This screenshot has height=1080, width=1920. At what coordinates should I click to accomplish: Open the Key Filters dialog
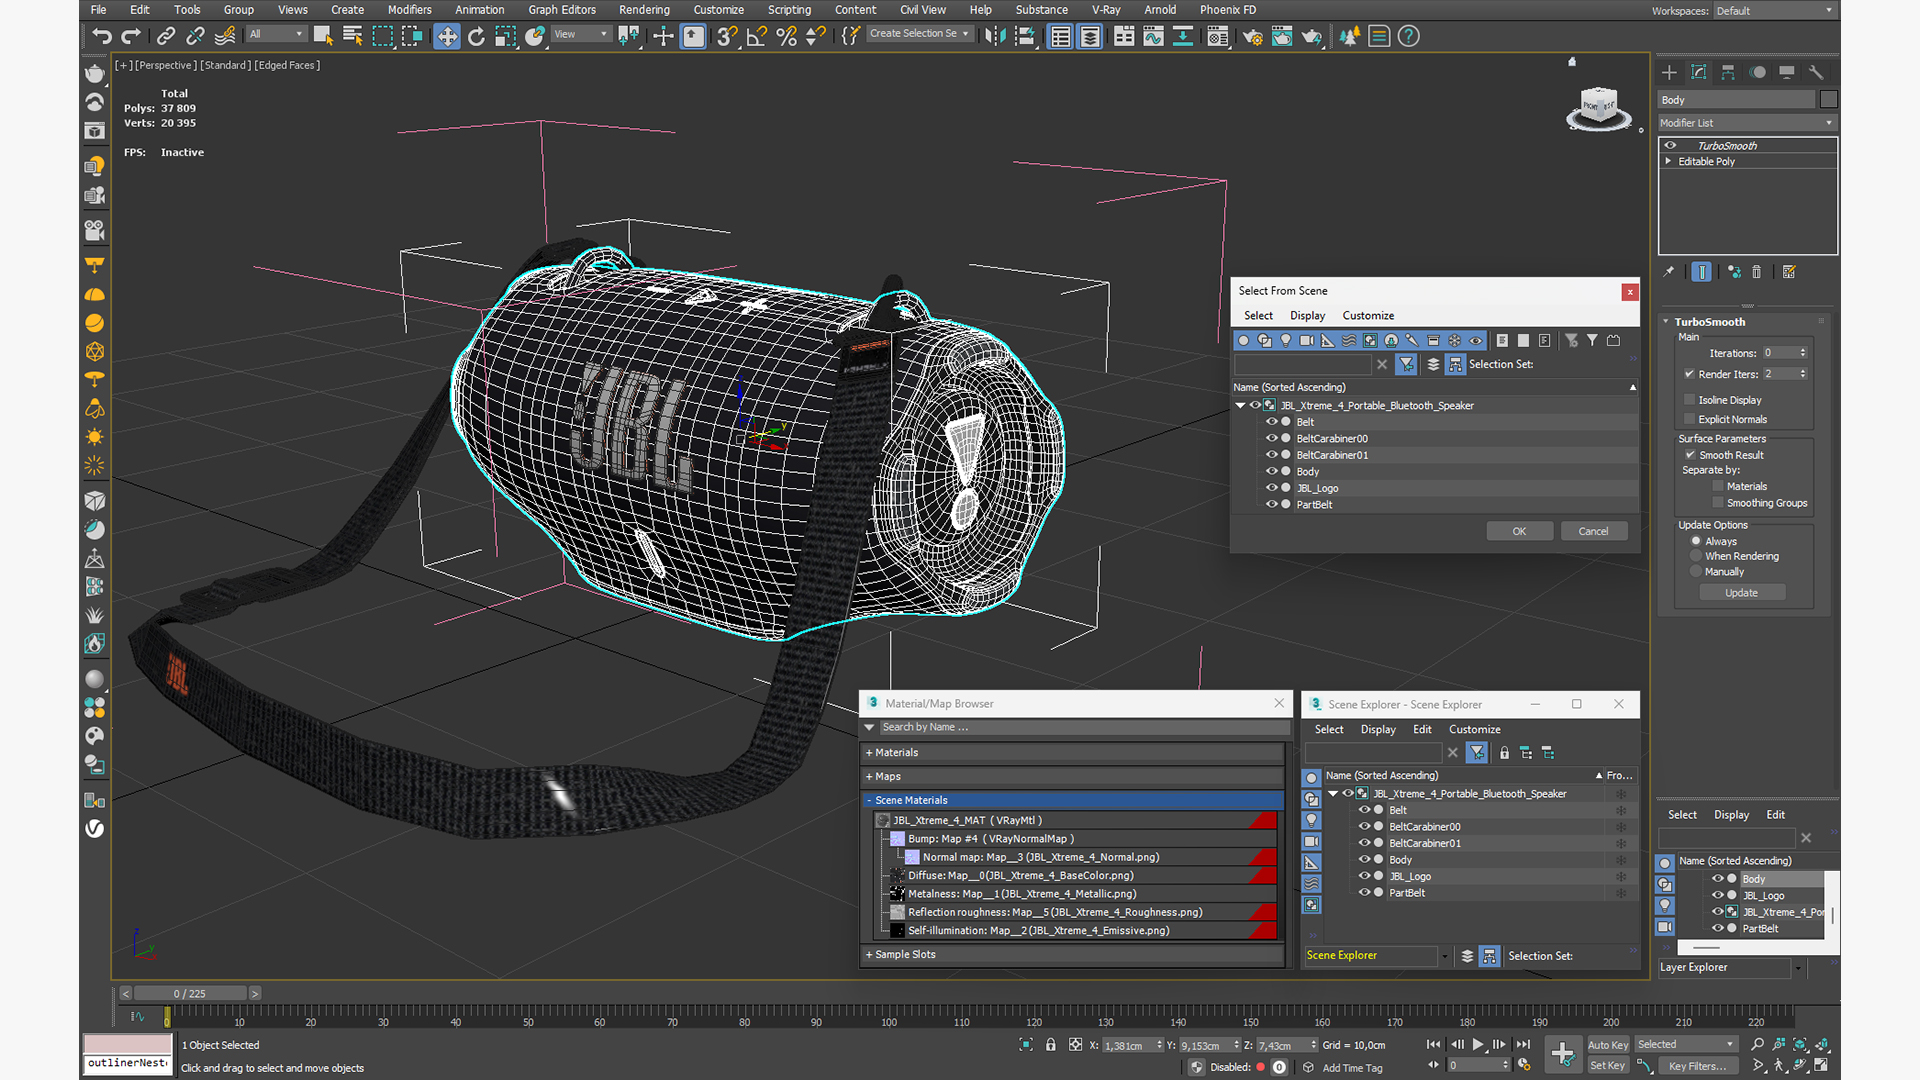[x=1698, y=1066]
